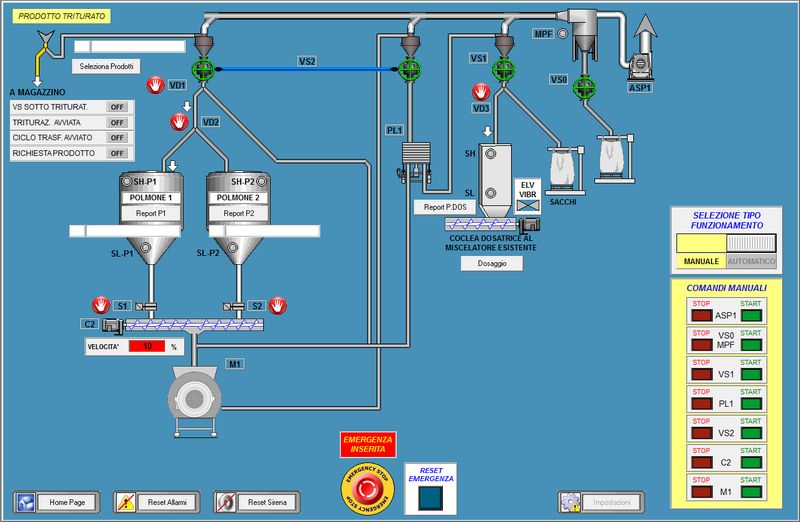Viewport: 800px width, 522px height.
Task: Click the red hand icon beside S2
Action: (276, 304)
